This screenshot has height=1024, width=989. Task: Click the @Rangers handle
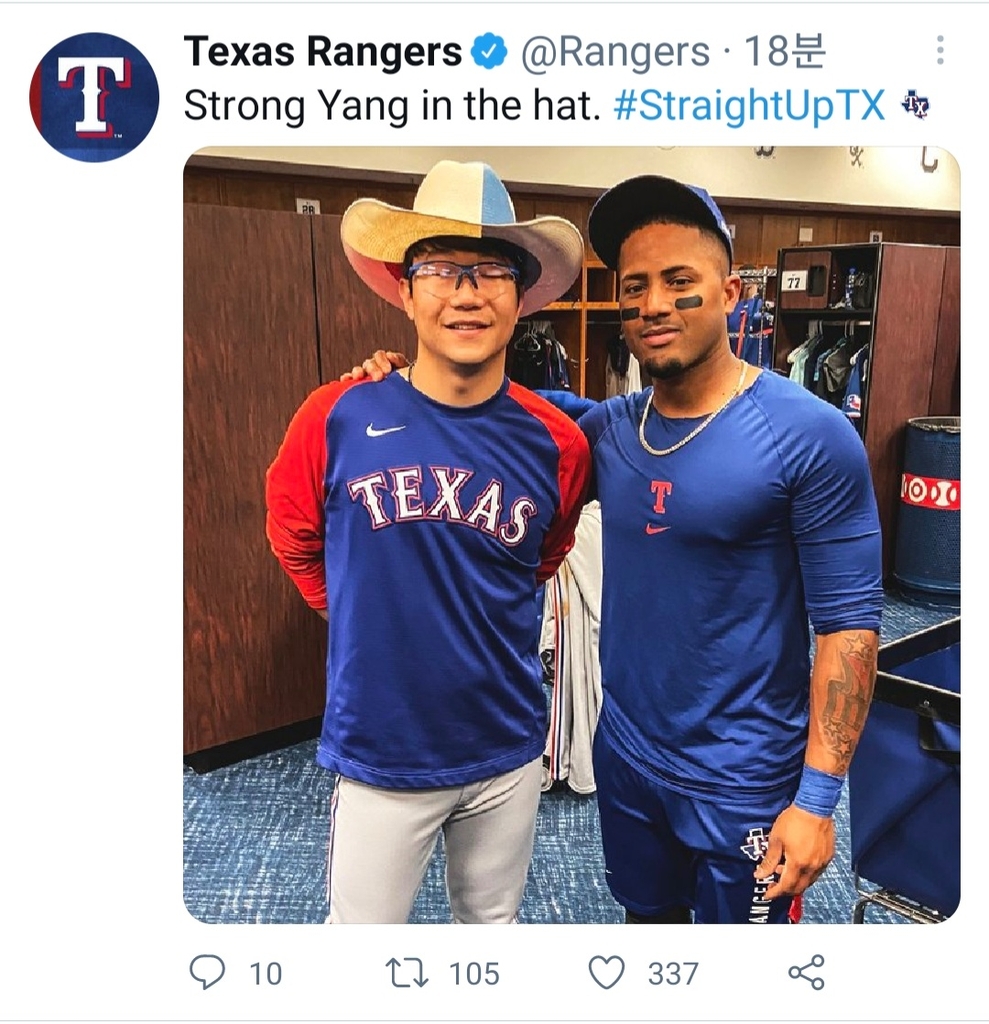click(614, 52)
